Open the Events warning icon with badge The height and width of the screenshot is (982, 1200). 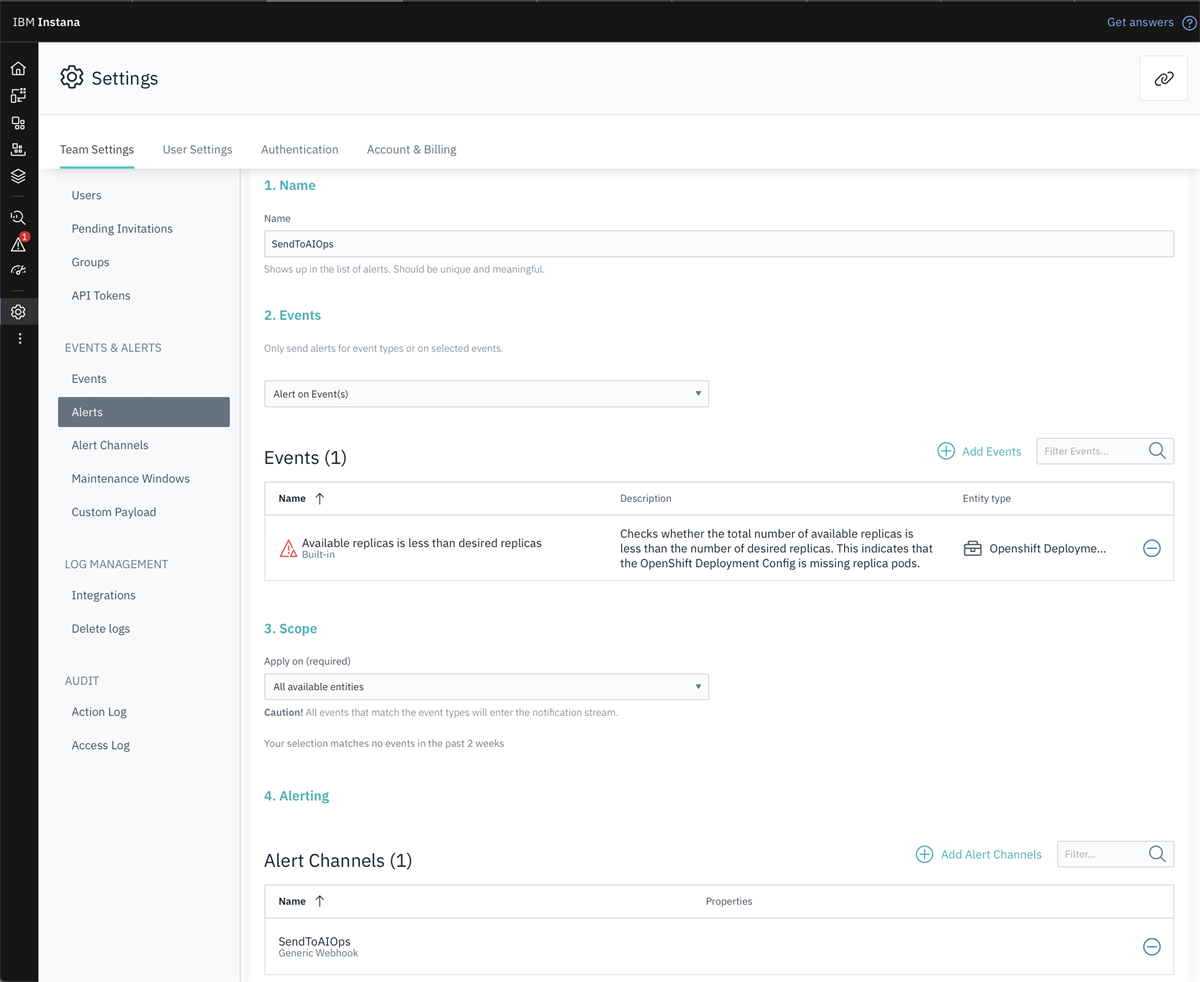click(18, 244)
